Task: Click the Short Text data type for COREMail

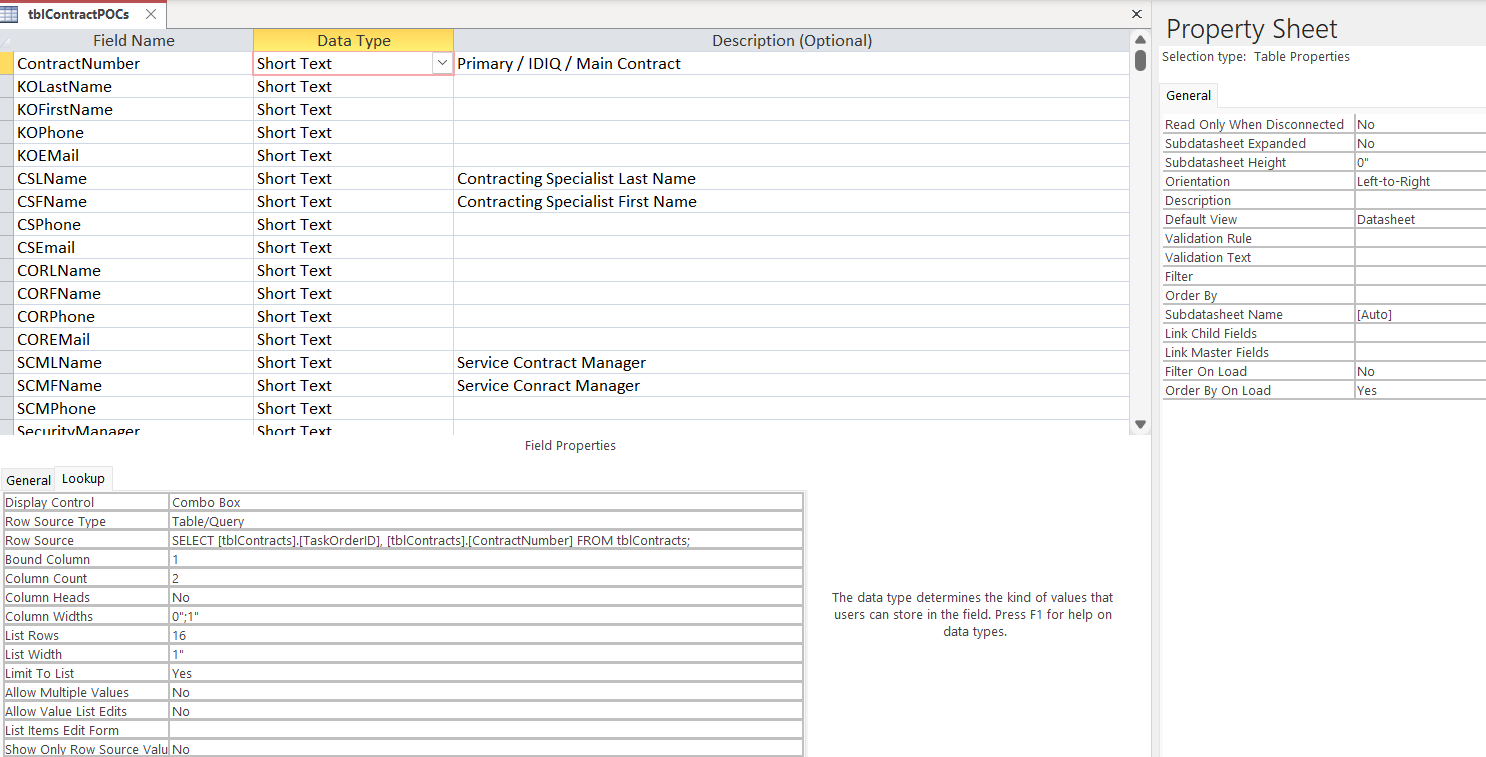Action: coord(354,340)
